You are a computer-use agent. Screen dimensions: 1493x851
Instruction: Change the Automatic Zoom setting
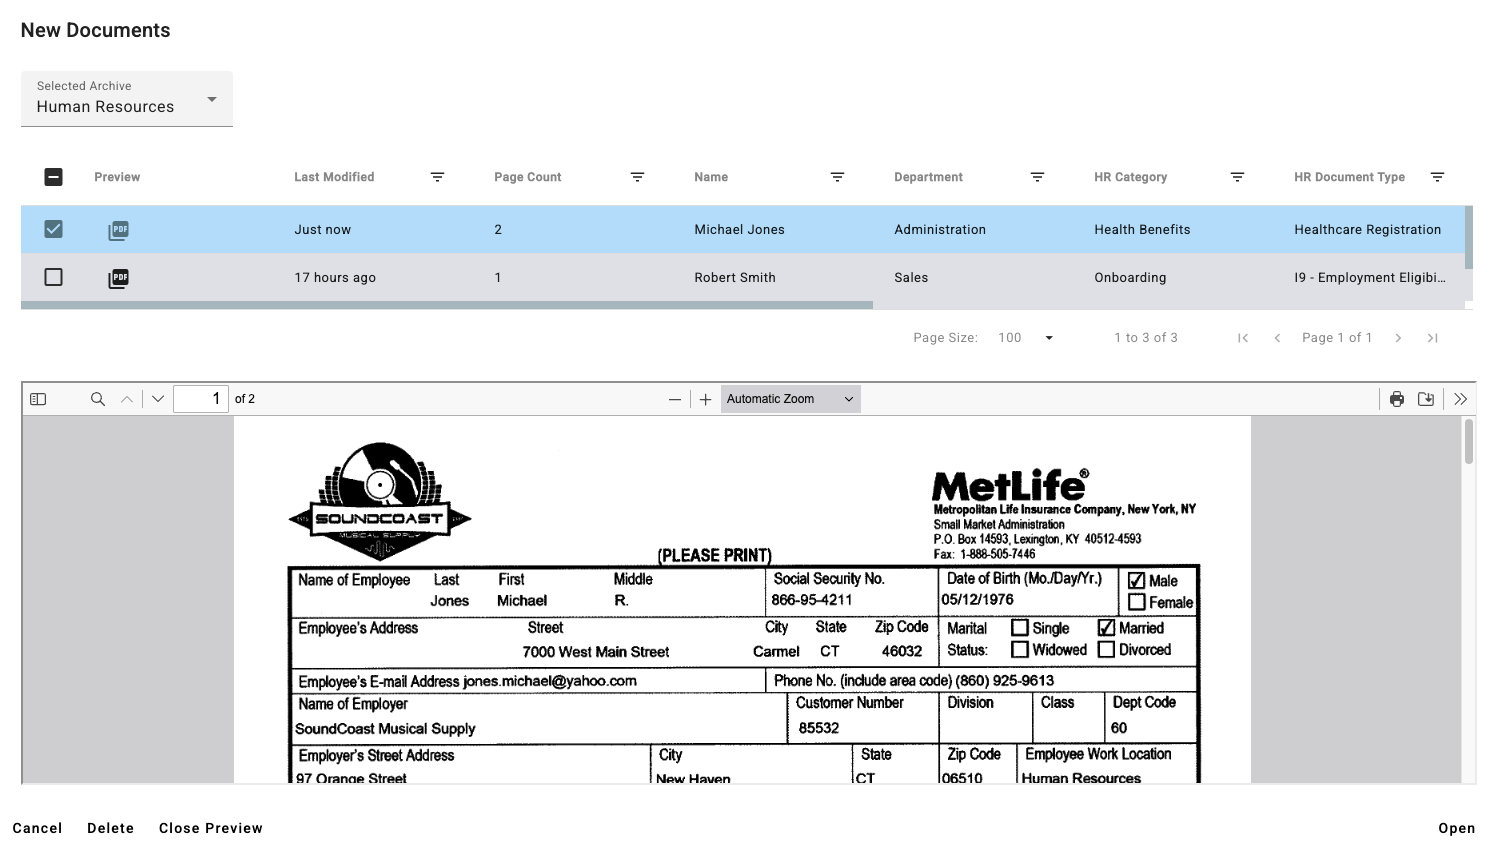(789, 398)
